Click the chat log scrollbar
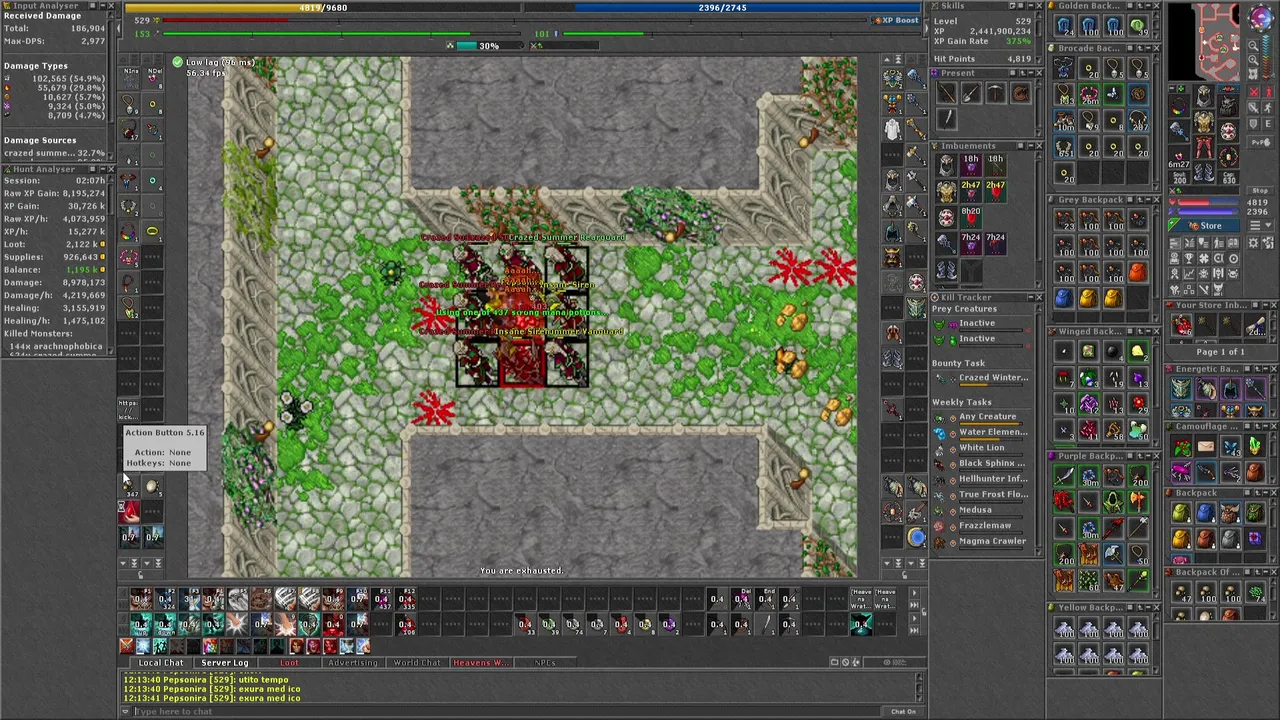Viewport: 1280px width, 720px height. pos(919,687)
